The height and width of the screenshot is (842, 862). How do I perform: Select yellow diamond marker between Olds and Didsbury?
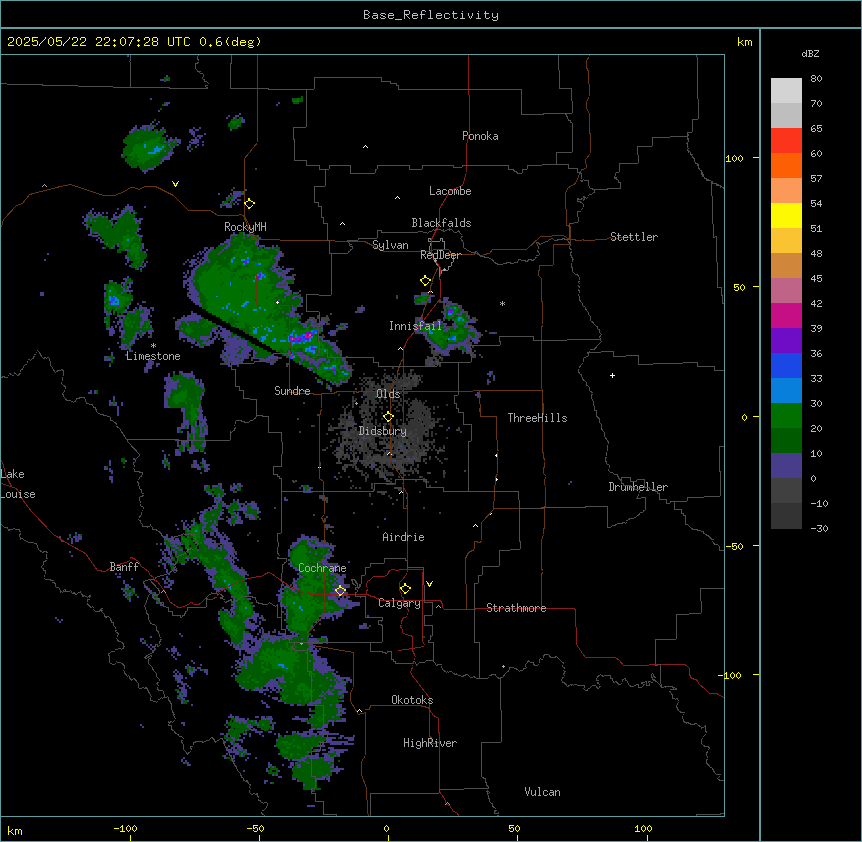[x=388, y=417]
